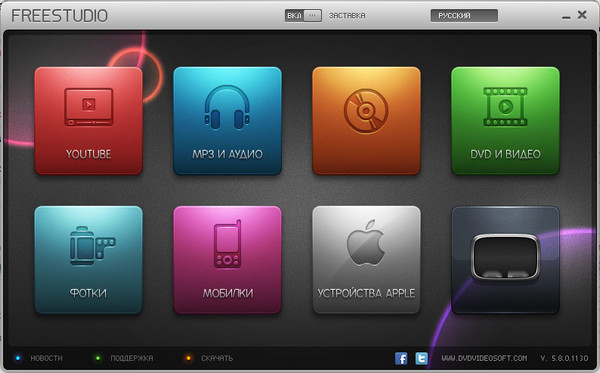Open the Русский language dropdown
The height and width of the screenshot is (373, 600).
click(x=464, y=16)
